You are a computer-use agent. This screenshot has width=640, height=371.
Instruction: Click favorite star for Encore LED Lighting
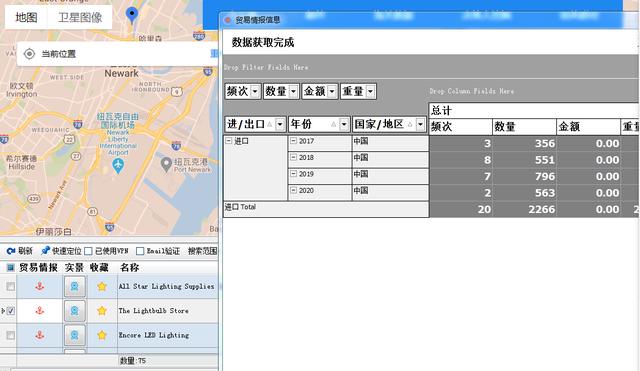tap(102, 335)
